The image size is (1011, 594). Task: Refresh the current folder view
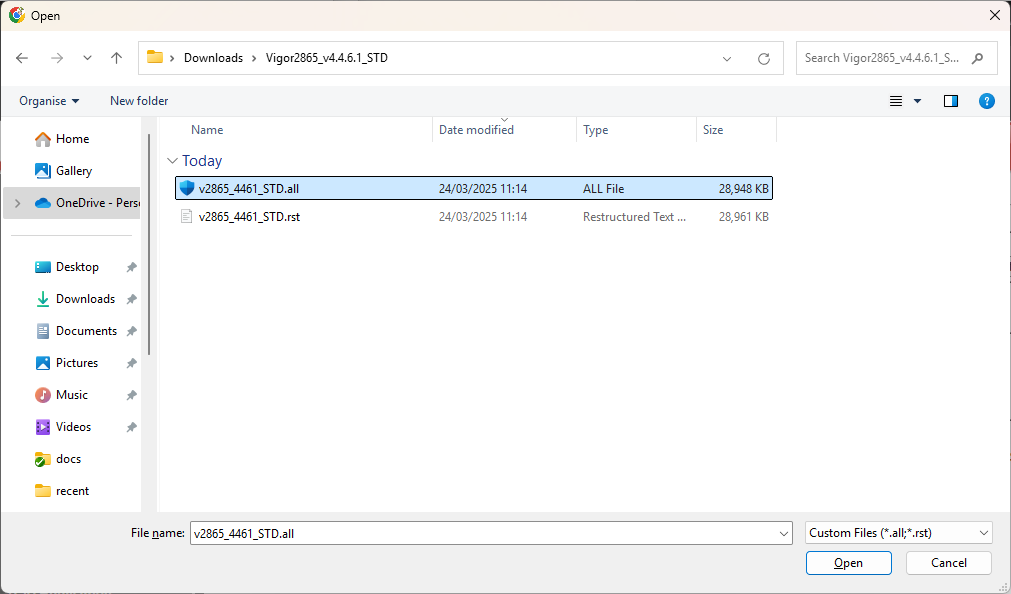pos(764,58)
